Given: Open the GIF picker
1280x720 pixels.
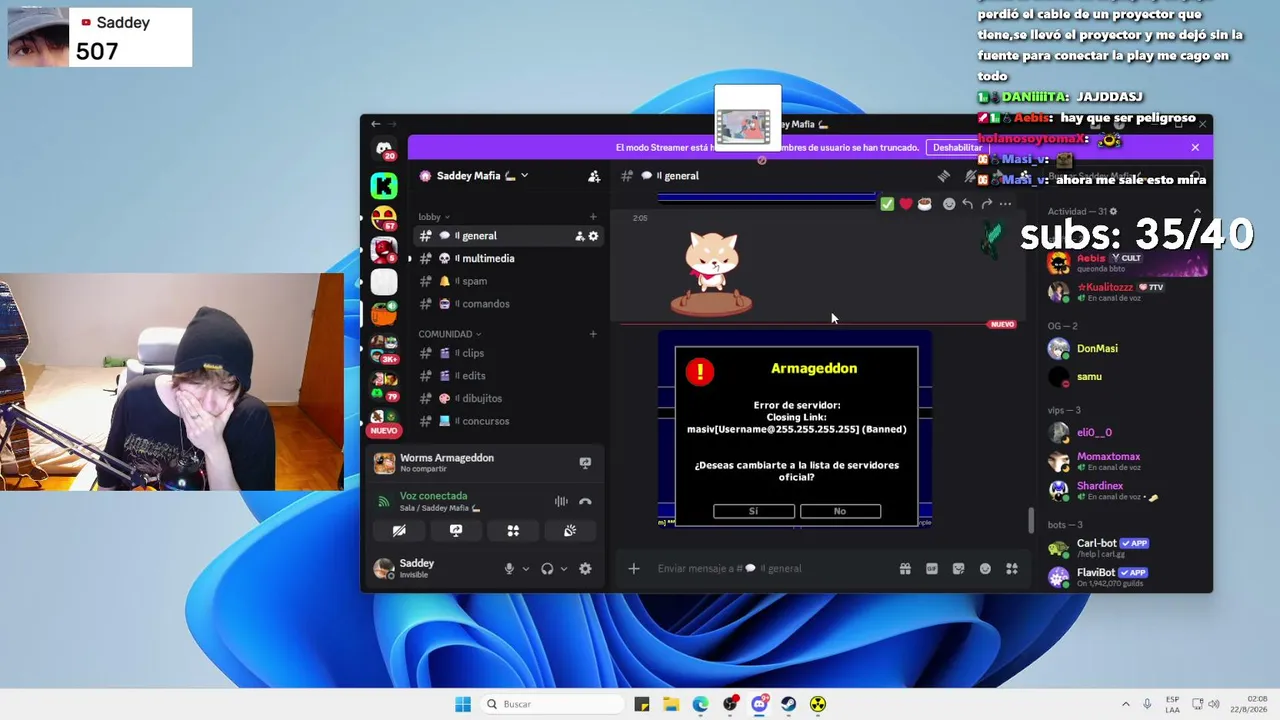Looking at the screenshot, I should coord(932,569).
